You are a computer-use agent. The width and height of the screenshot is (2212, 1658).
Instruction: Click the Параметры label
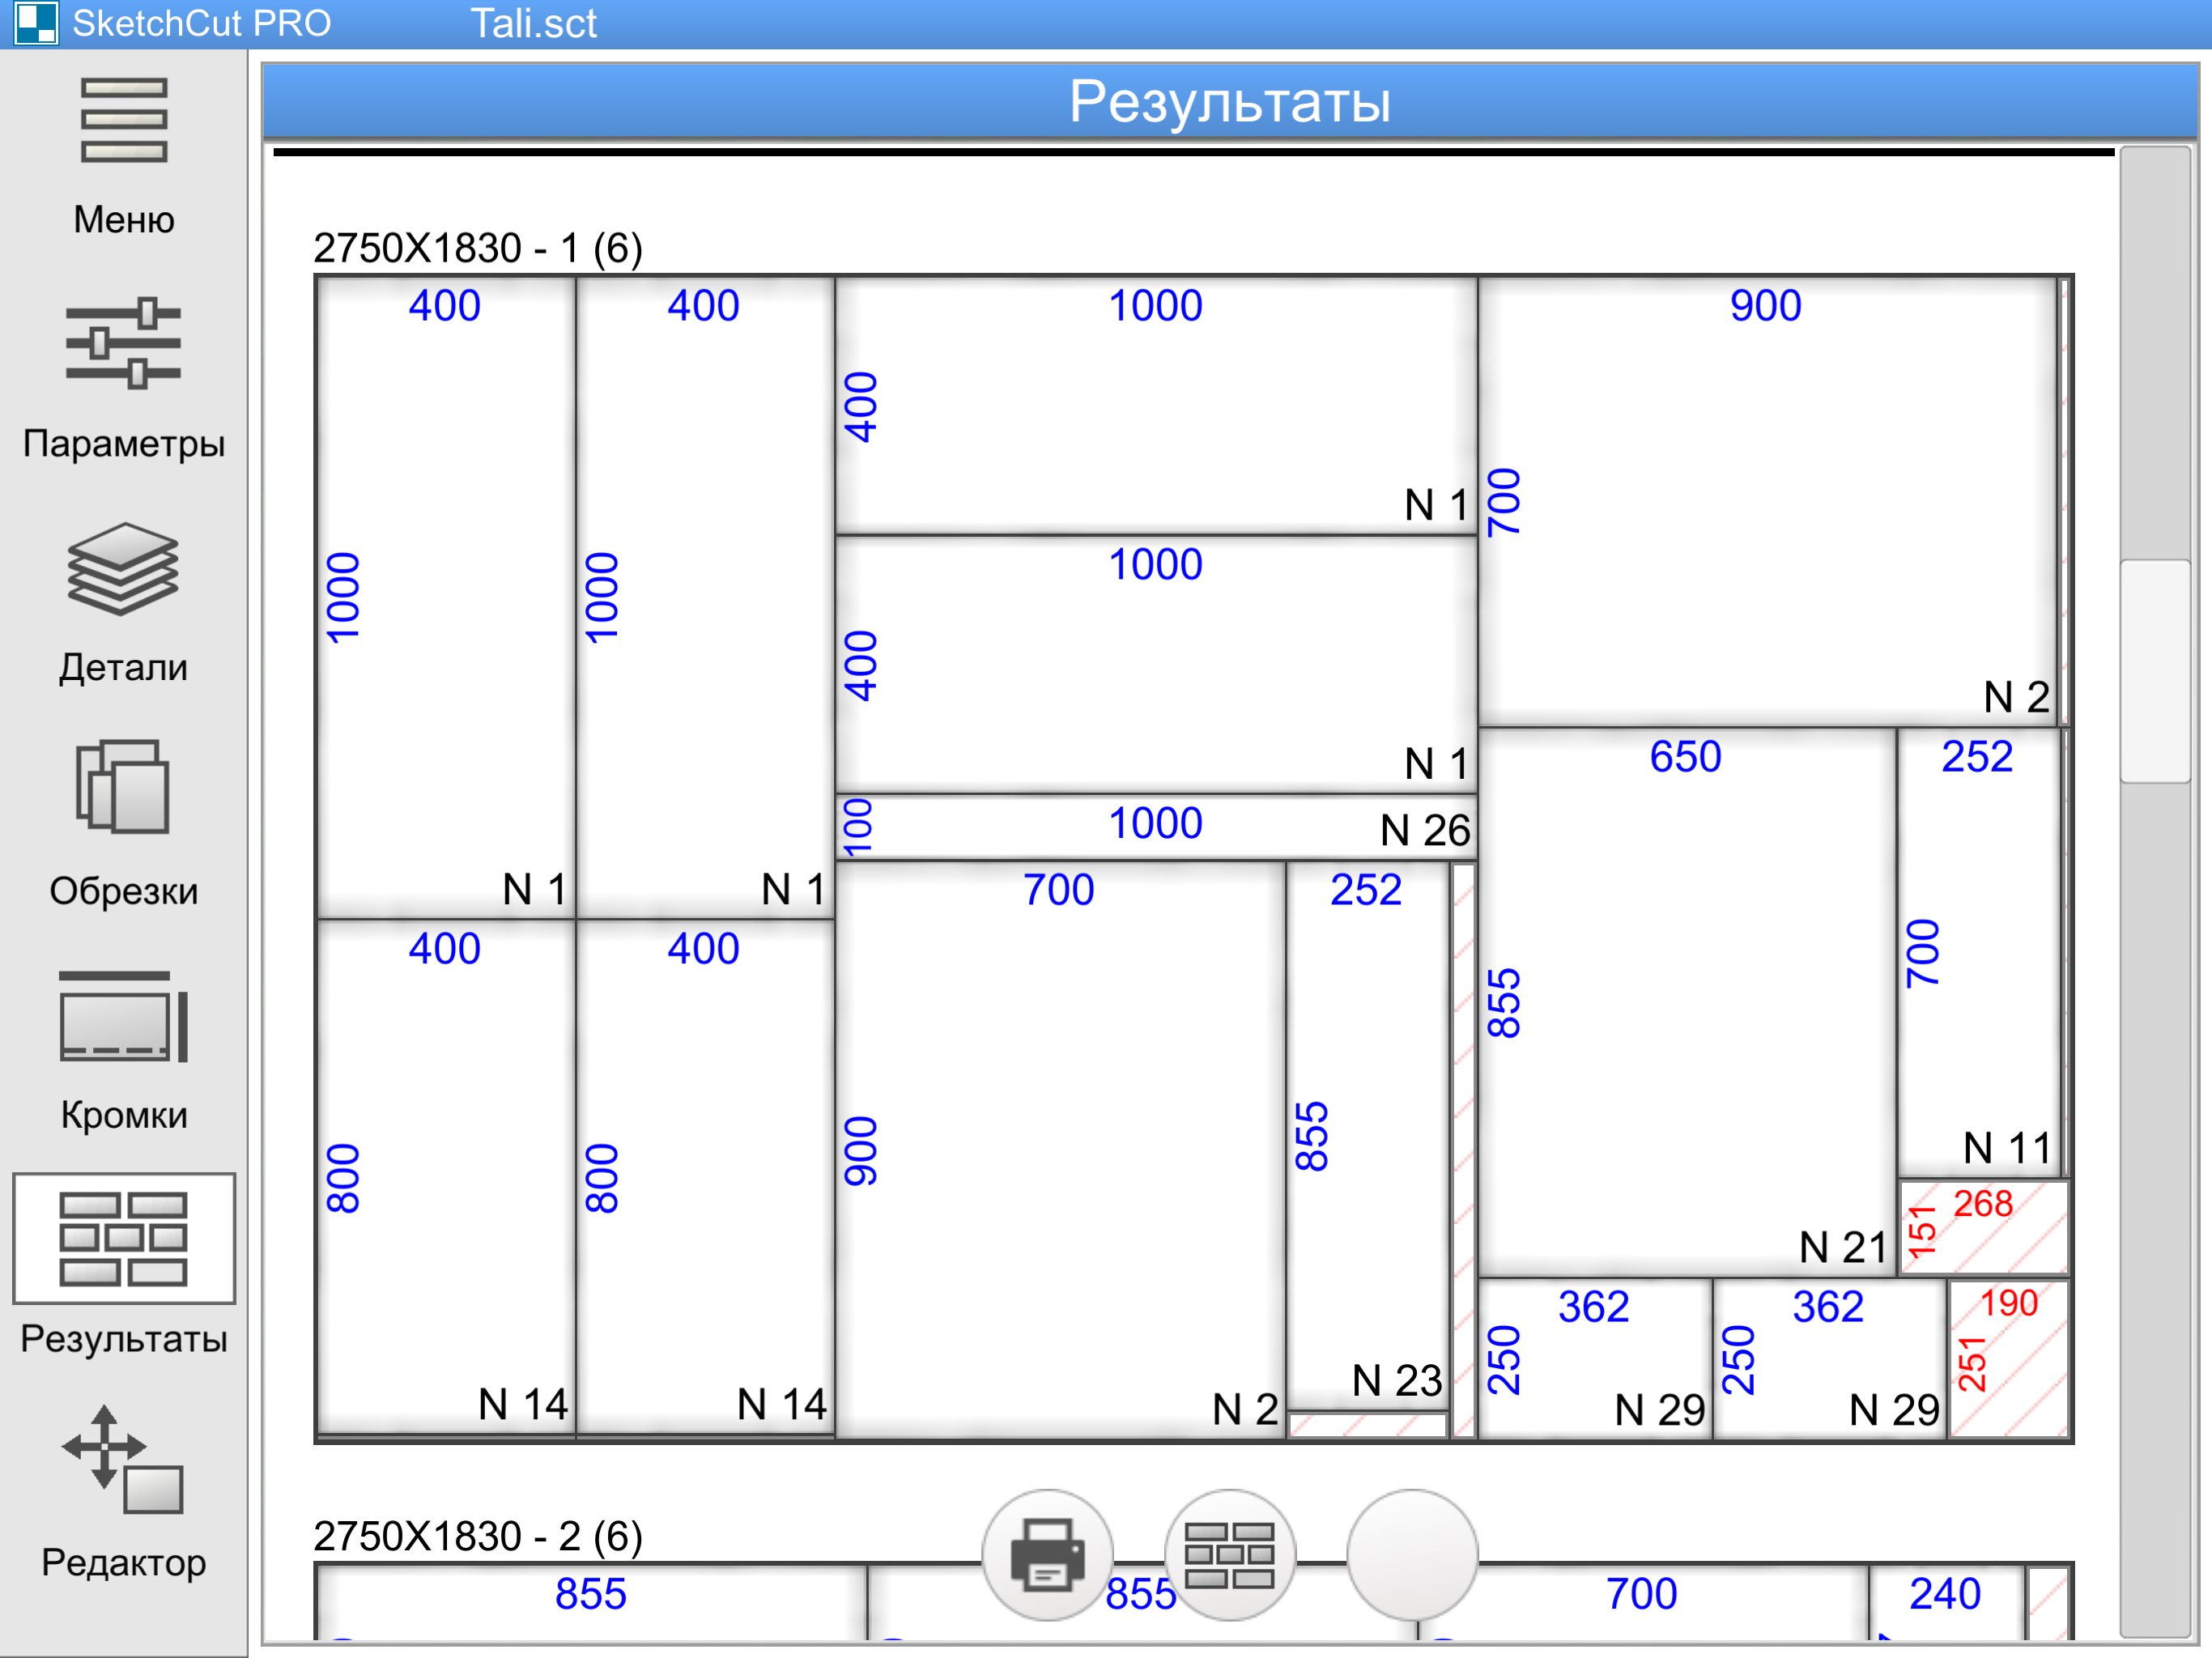pyautogui.click(x=124, y=443)
